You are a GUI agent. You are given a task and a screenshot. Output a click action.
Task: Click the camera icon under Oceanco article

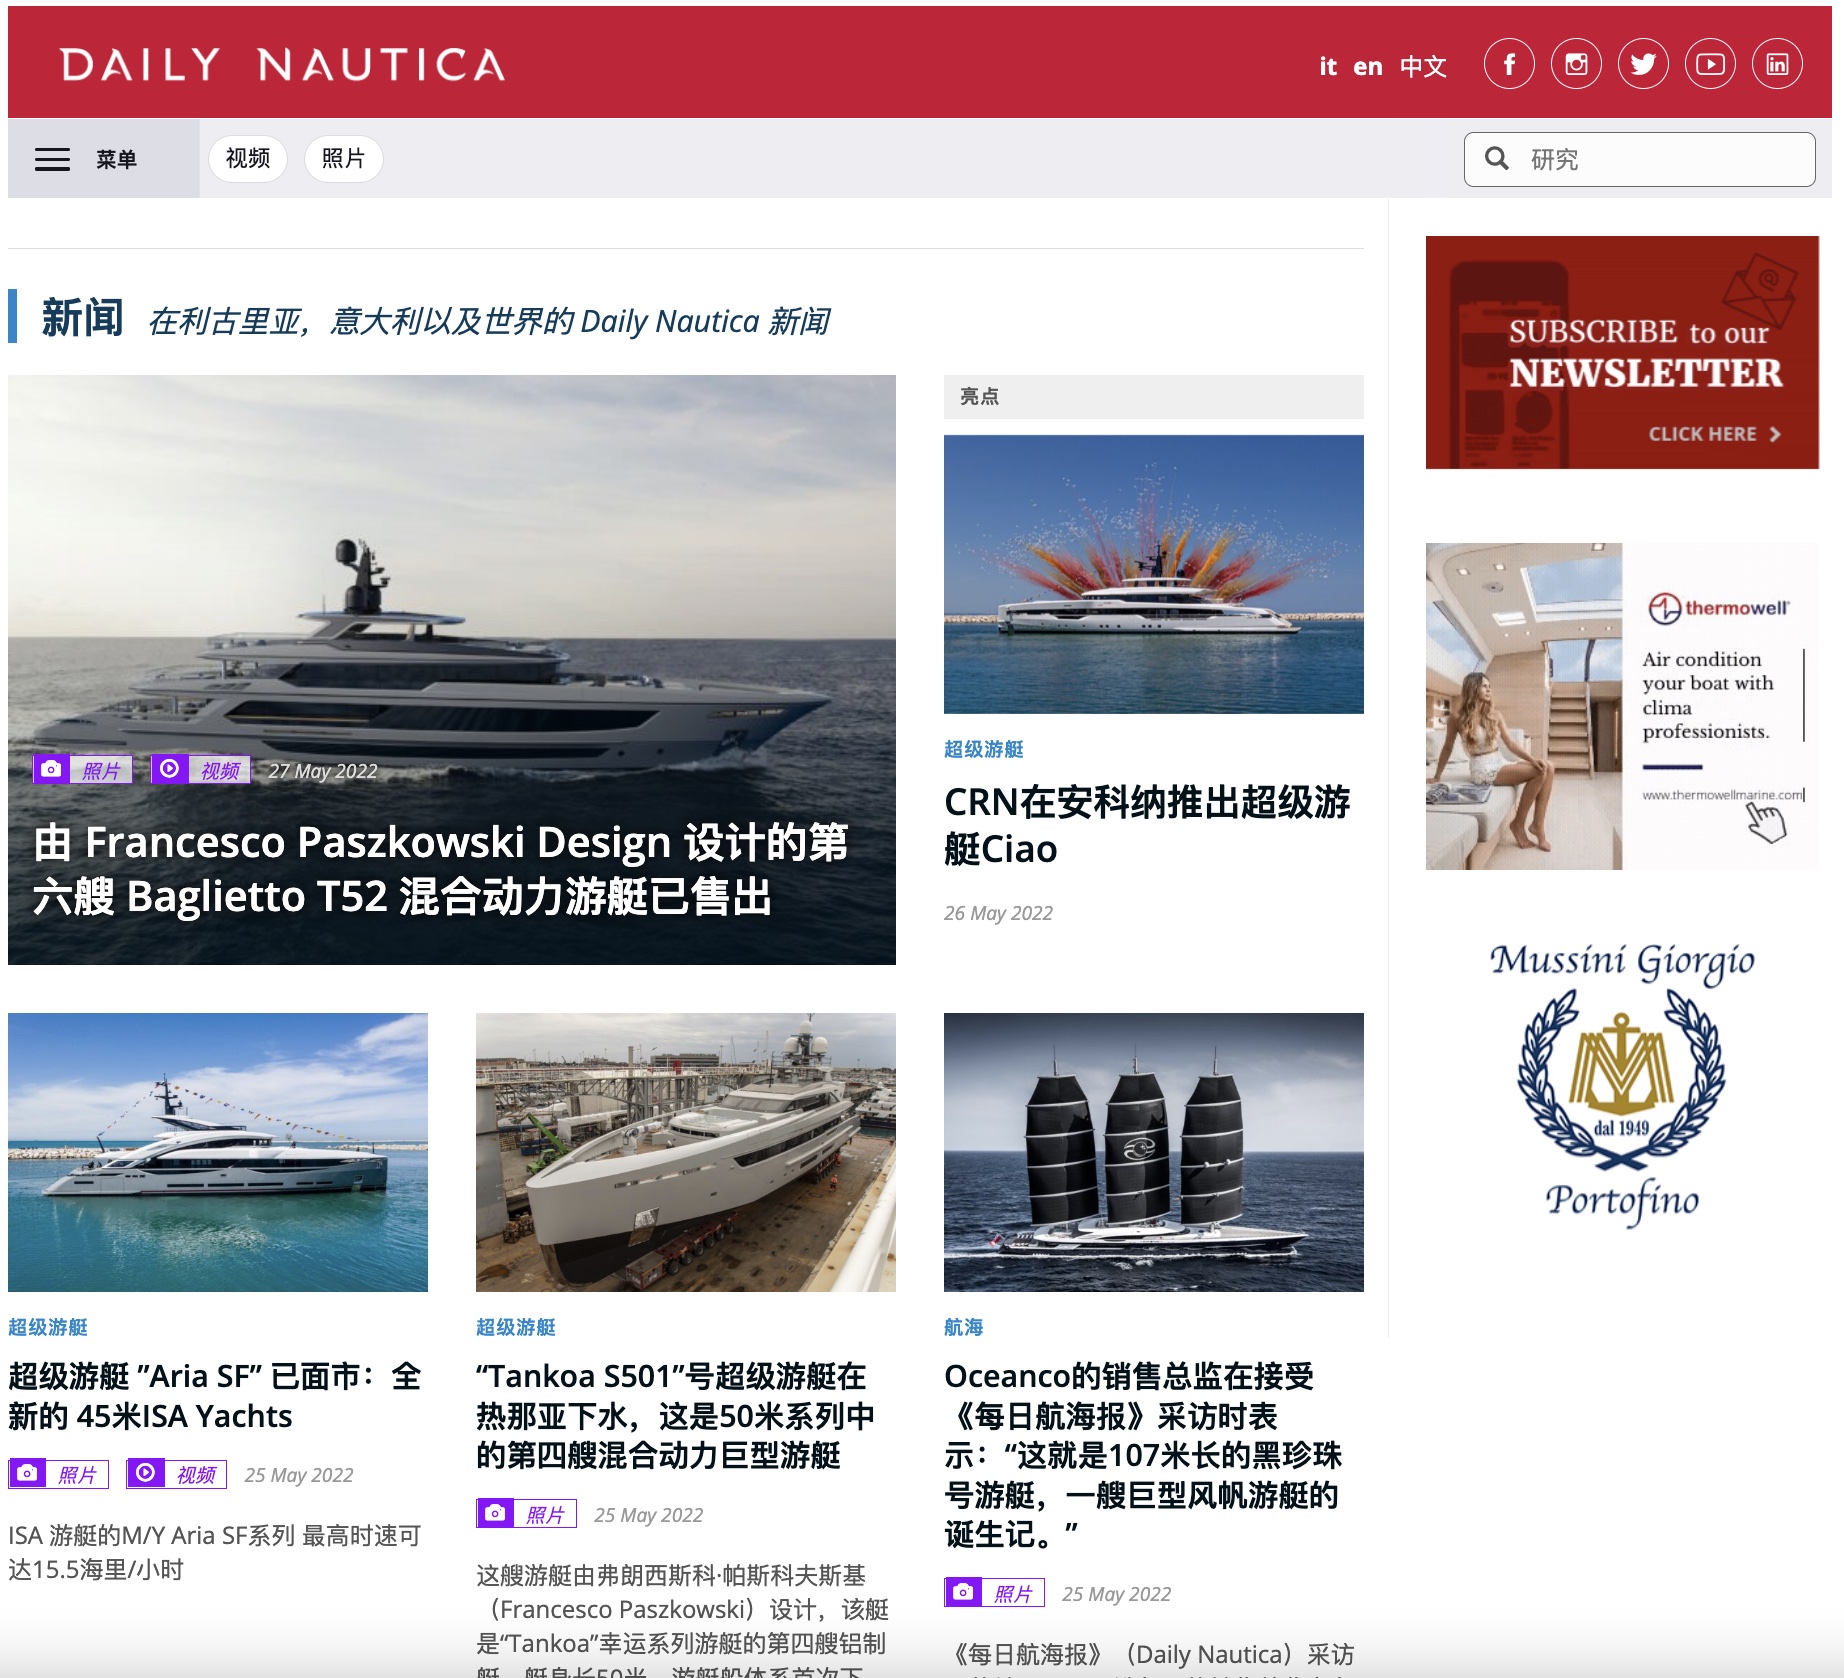pyautogui.click(x=963, y=1592)
